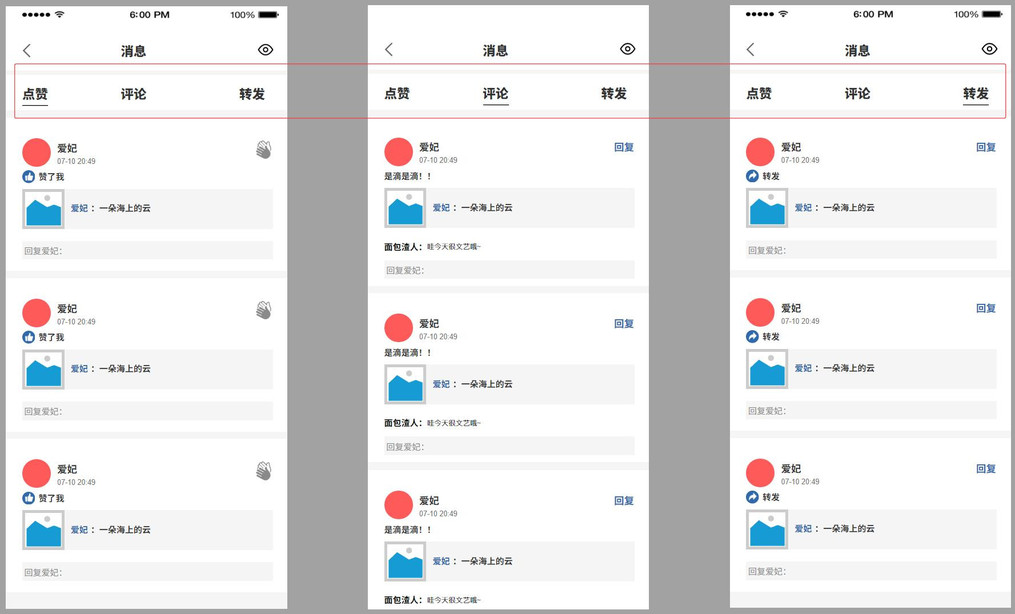Switch to 转发 tab on middle phone screen
The height and width of the screenshot is (614, 1015).
point(614,94)
